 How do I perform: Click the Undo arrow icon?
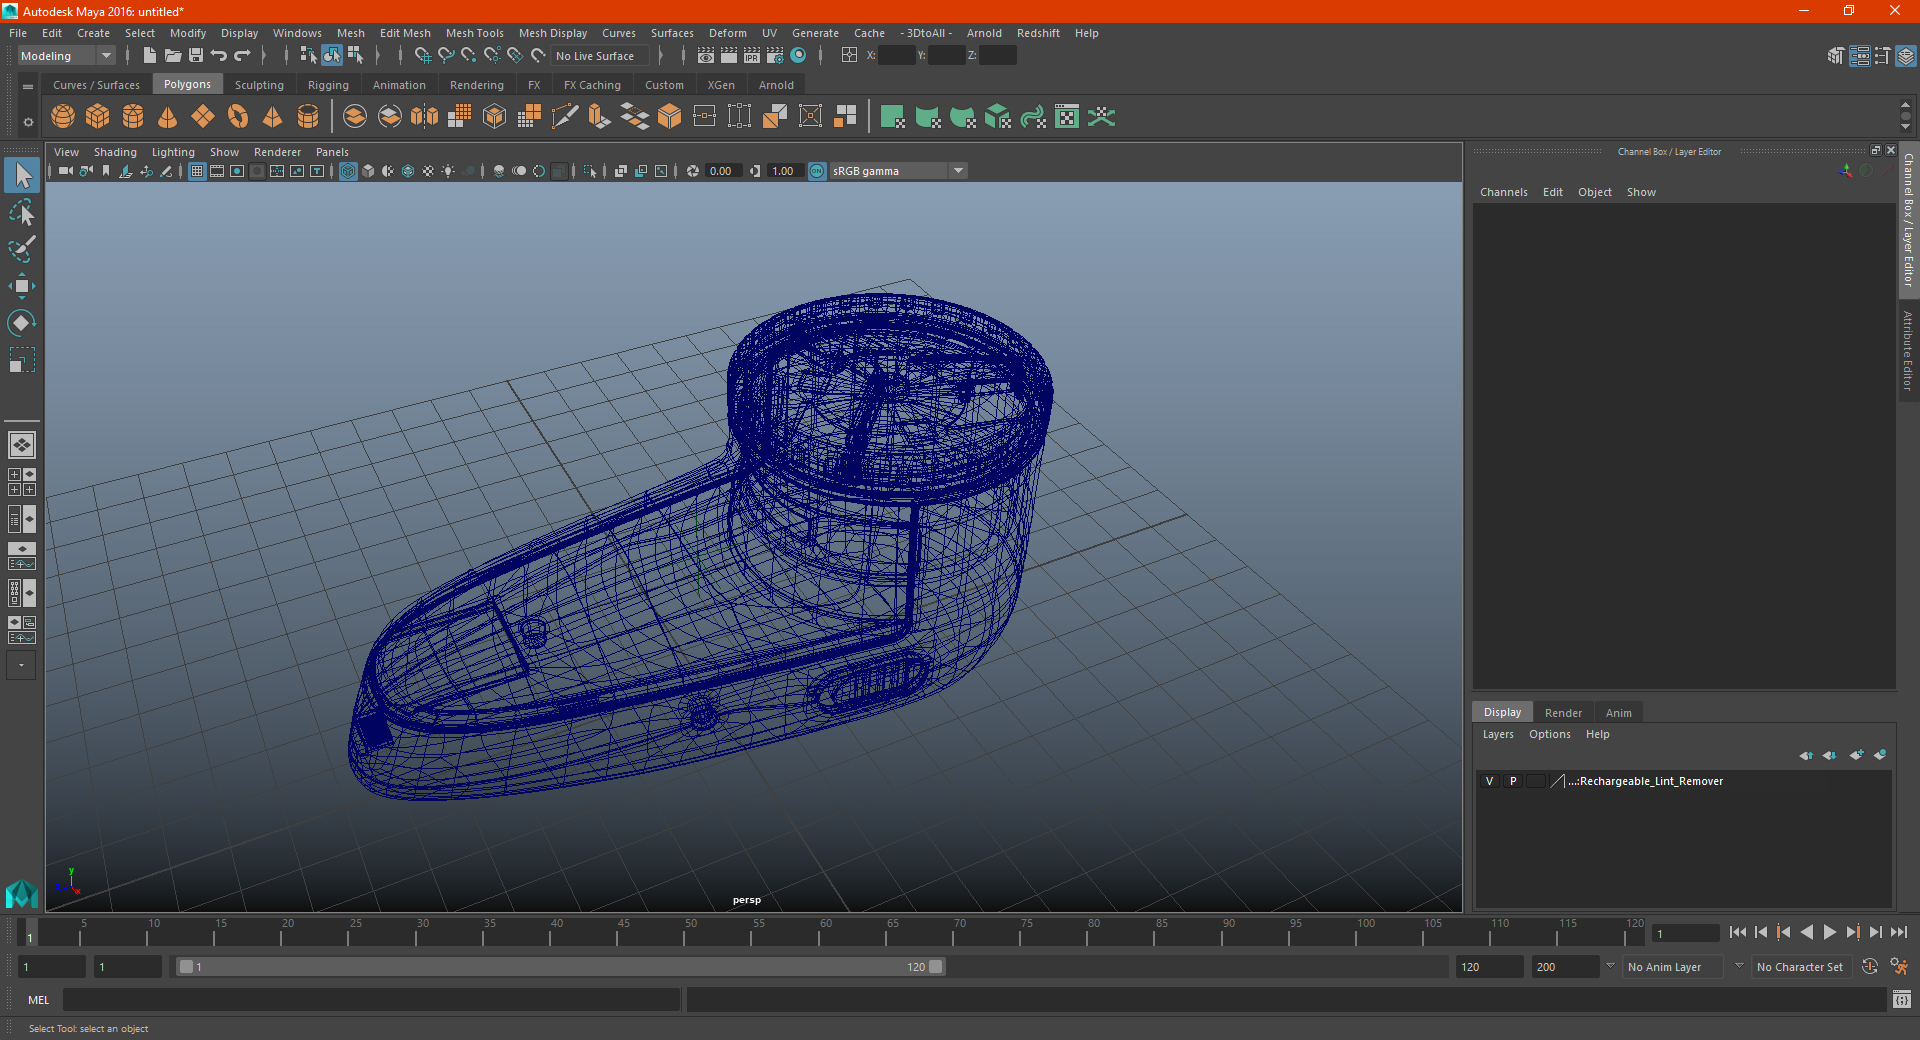point(219,56)
